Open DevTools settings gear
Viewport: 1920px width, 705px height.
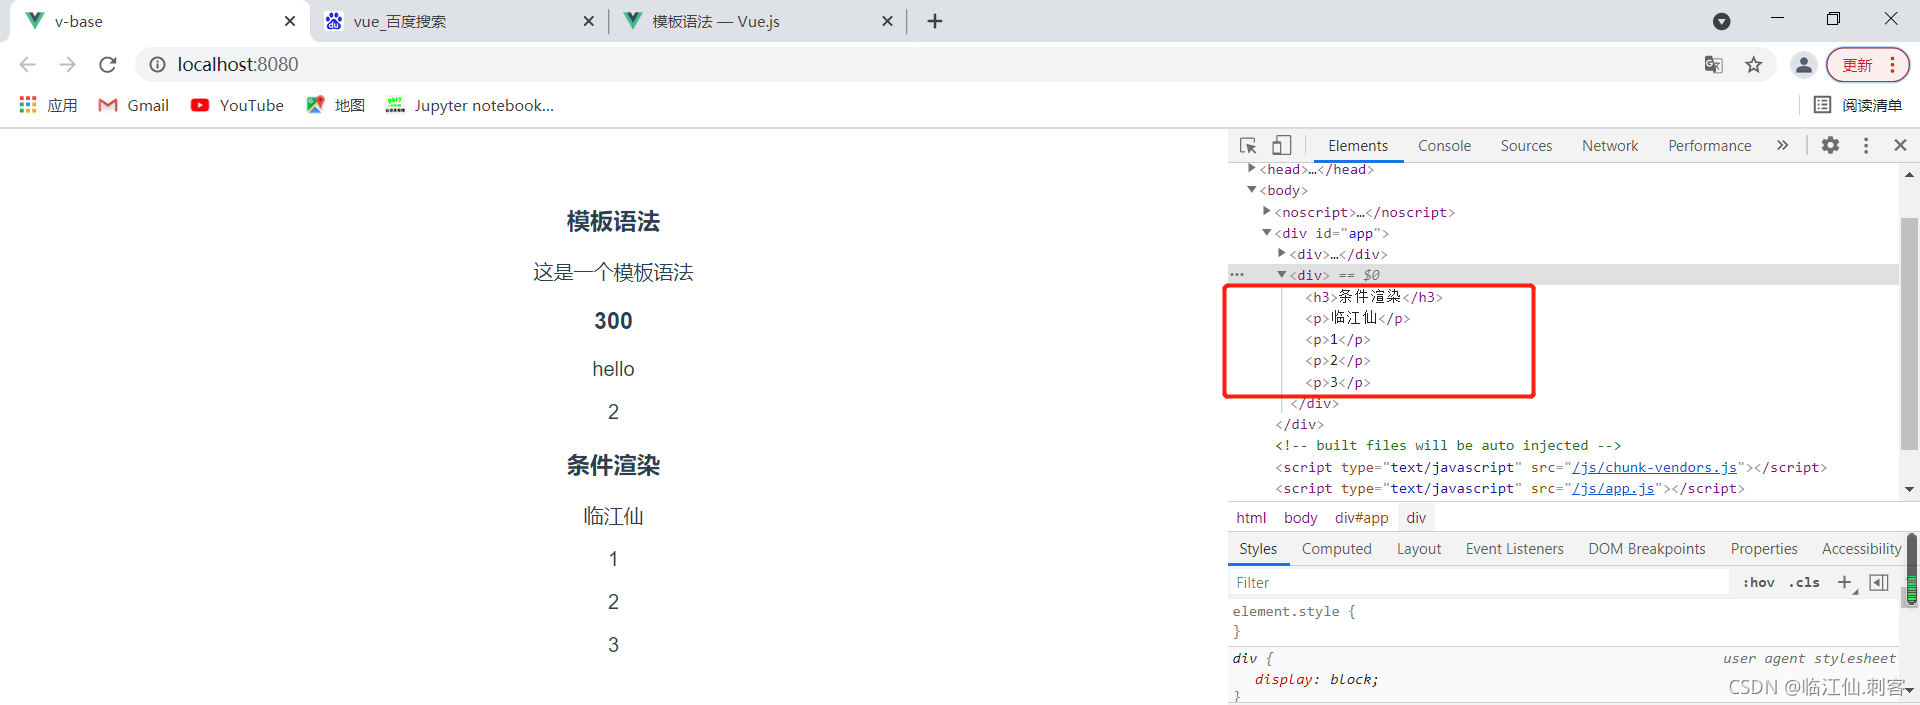[x=1830, y=145]
